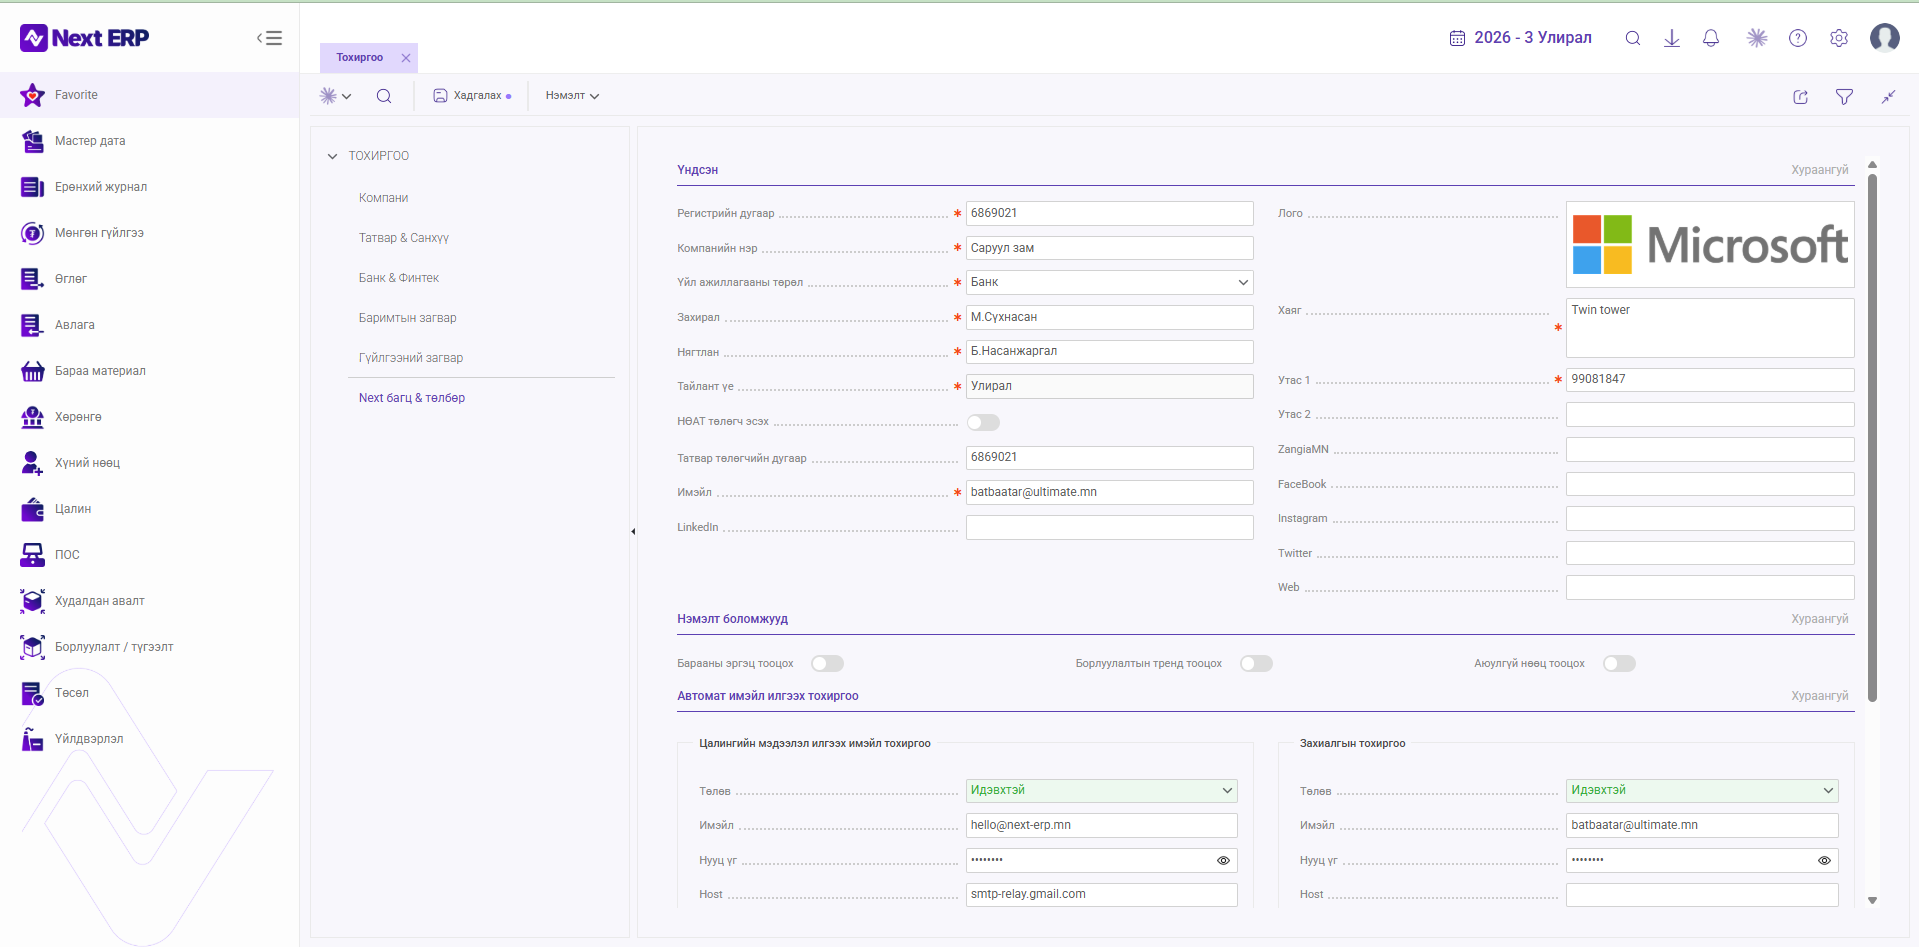Click the LinkedIn input field
Screen dimensions: 1919x947
coord(1109,527)
